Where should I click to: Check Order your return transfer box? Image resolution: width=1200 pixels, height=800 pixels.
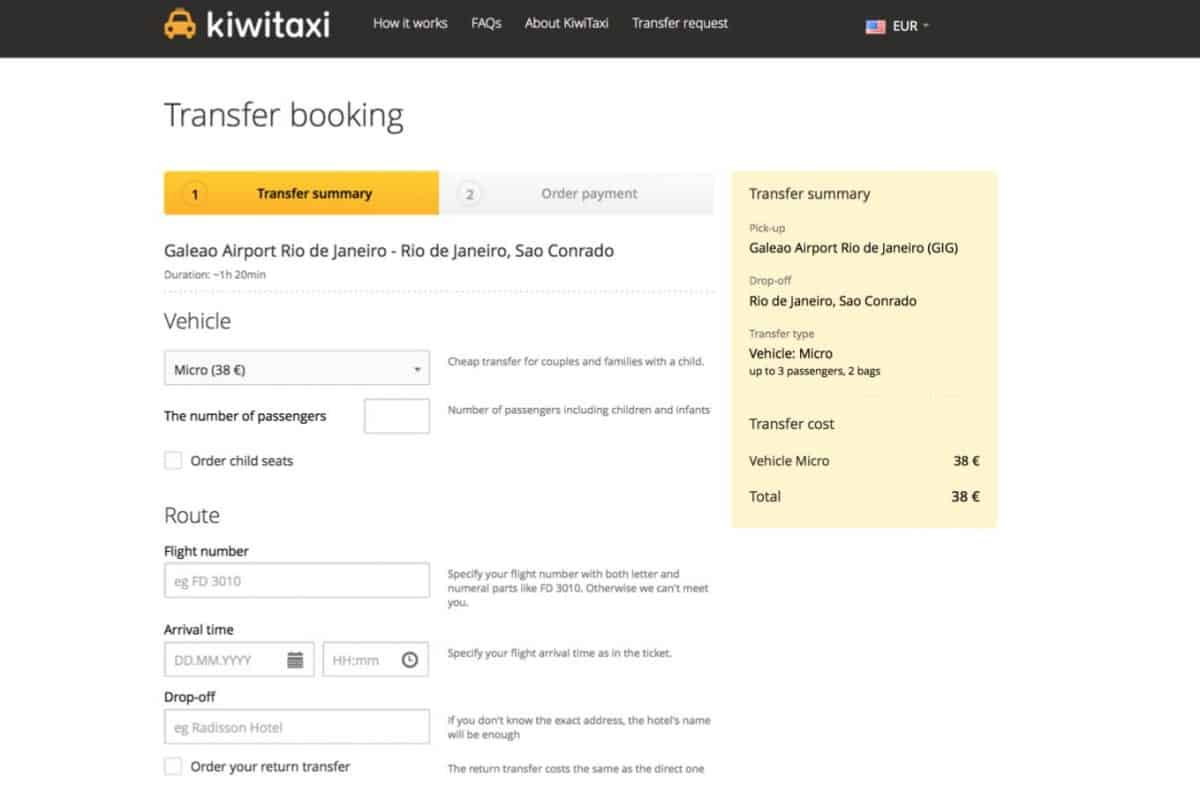pos(173,767)
